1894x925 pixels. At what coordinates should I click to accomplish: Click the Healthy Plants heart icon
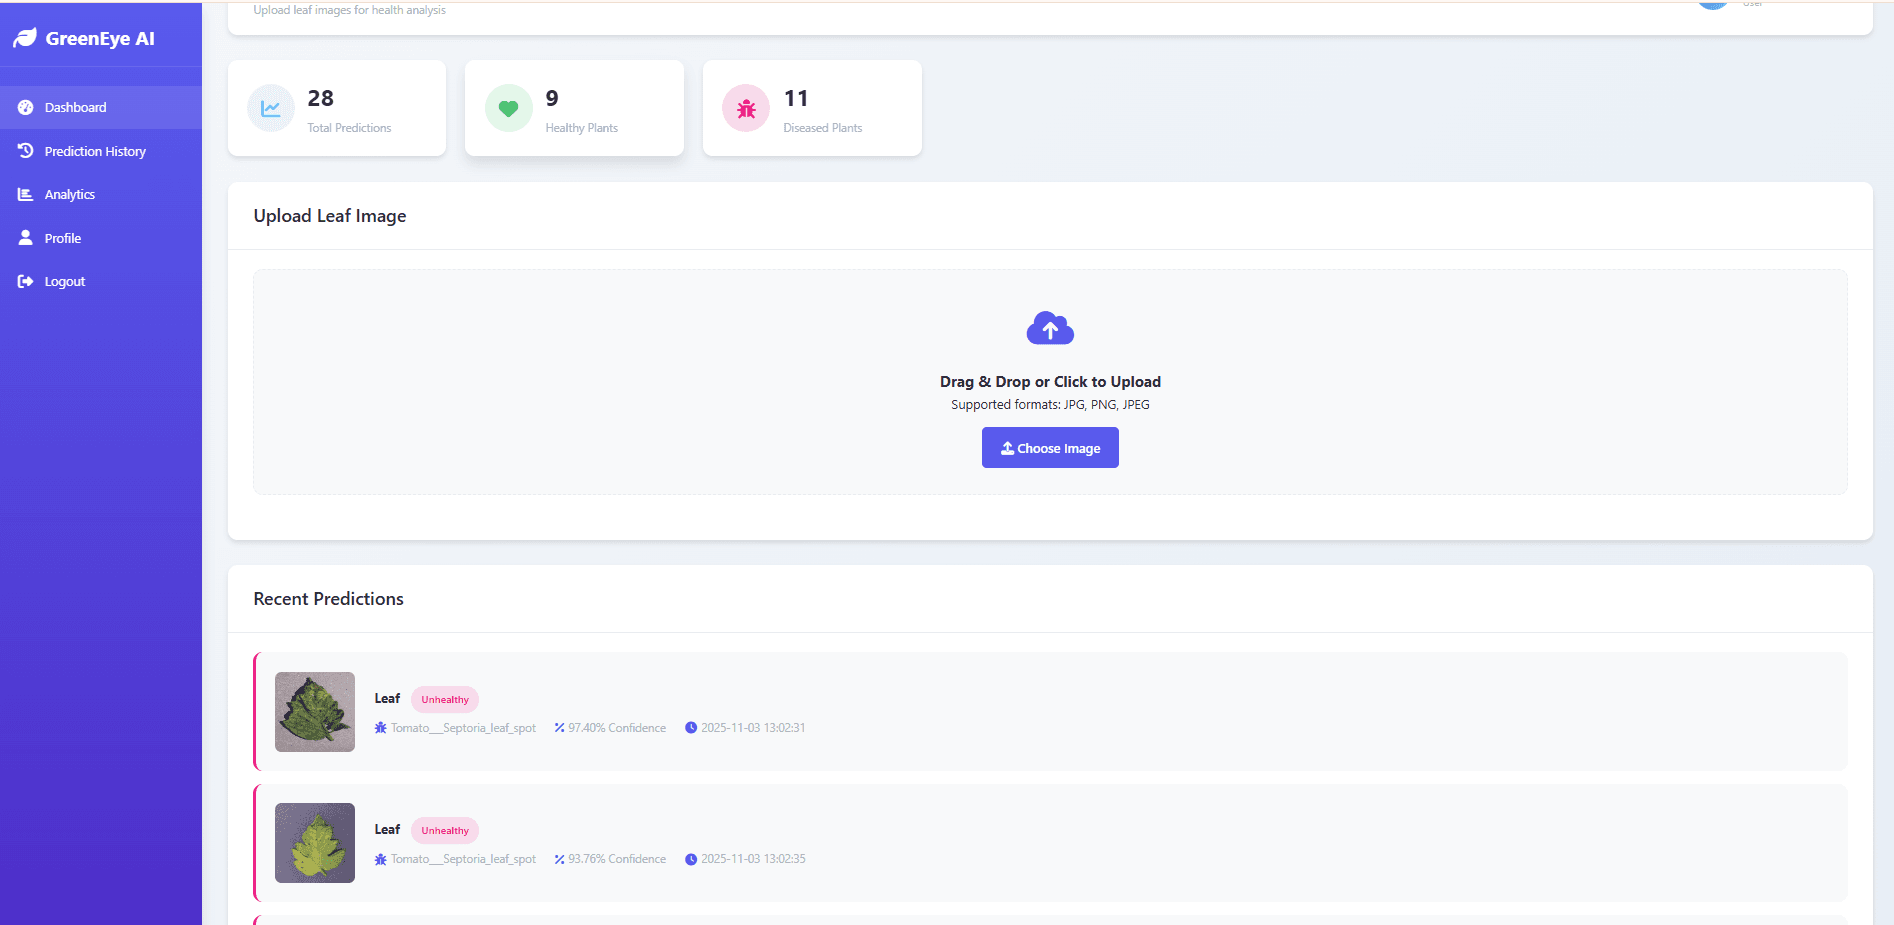(x=508, y=108)
